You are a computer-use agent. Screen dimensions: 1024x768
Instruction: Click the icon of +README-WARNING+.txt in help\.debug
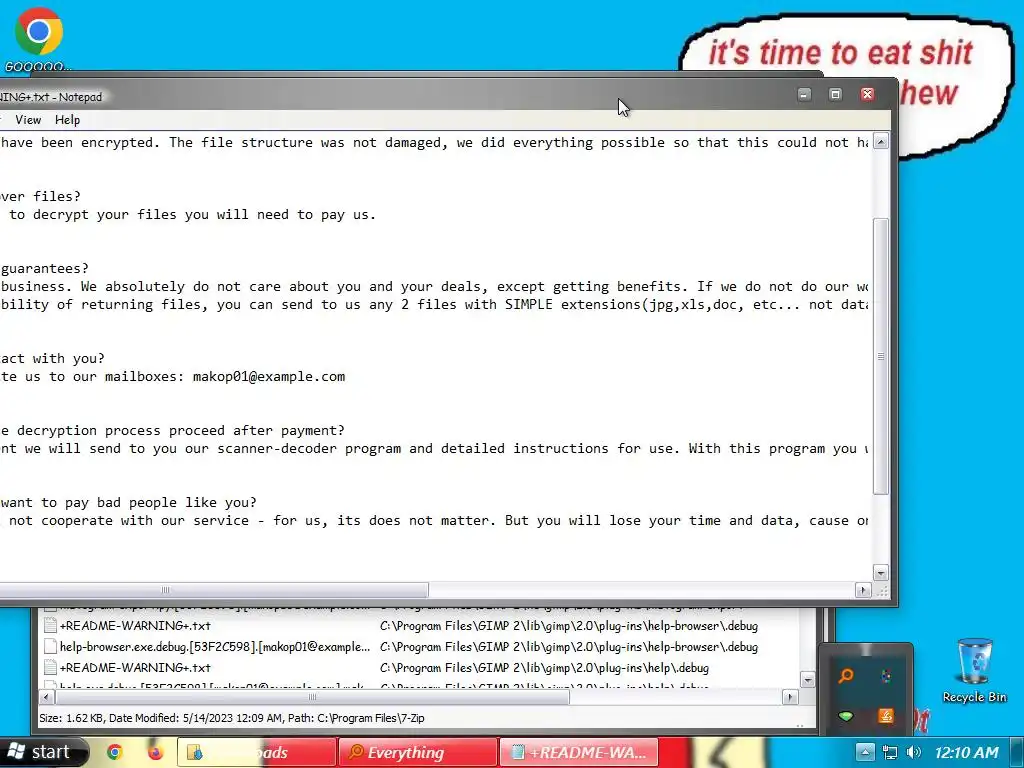[50, 667]
